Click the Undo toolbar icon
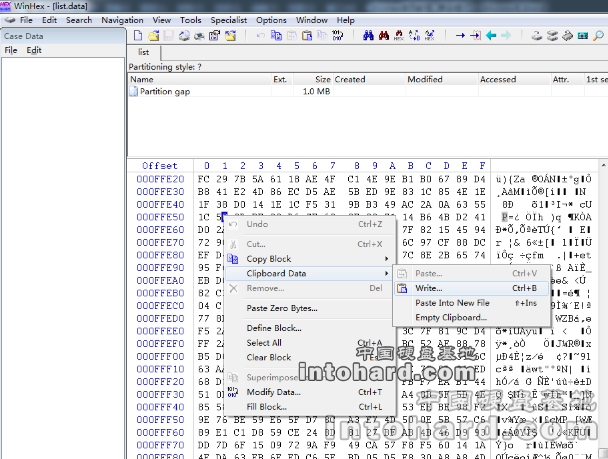The height and width of the screenshot is (459, 608). (x=261, y=36)
